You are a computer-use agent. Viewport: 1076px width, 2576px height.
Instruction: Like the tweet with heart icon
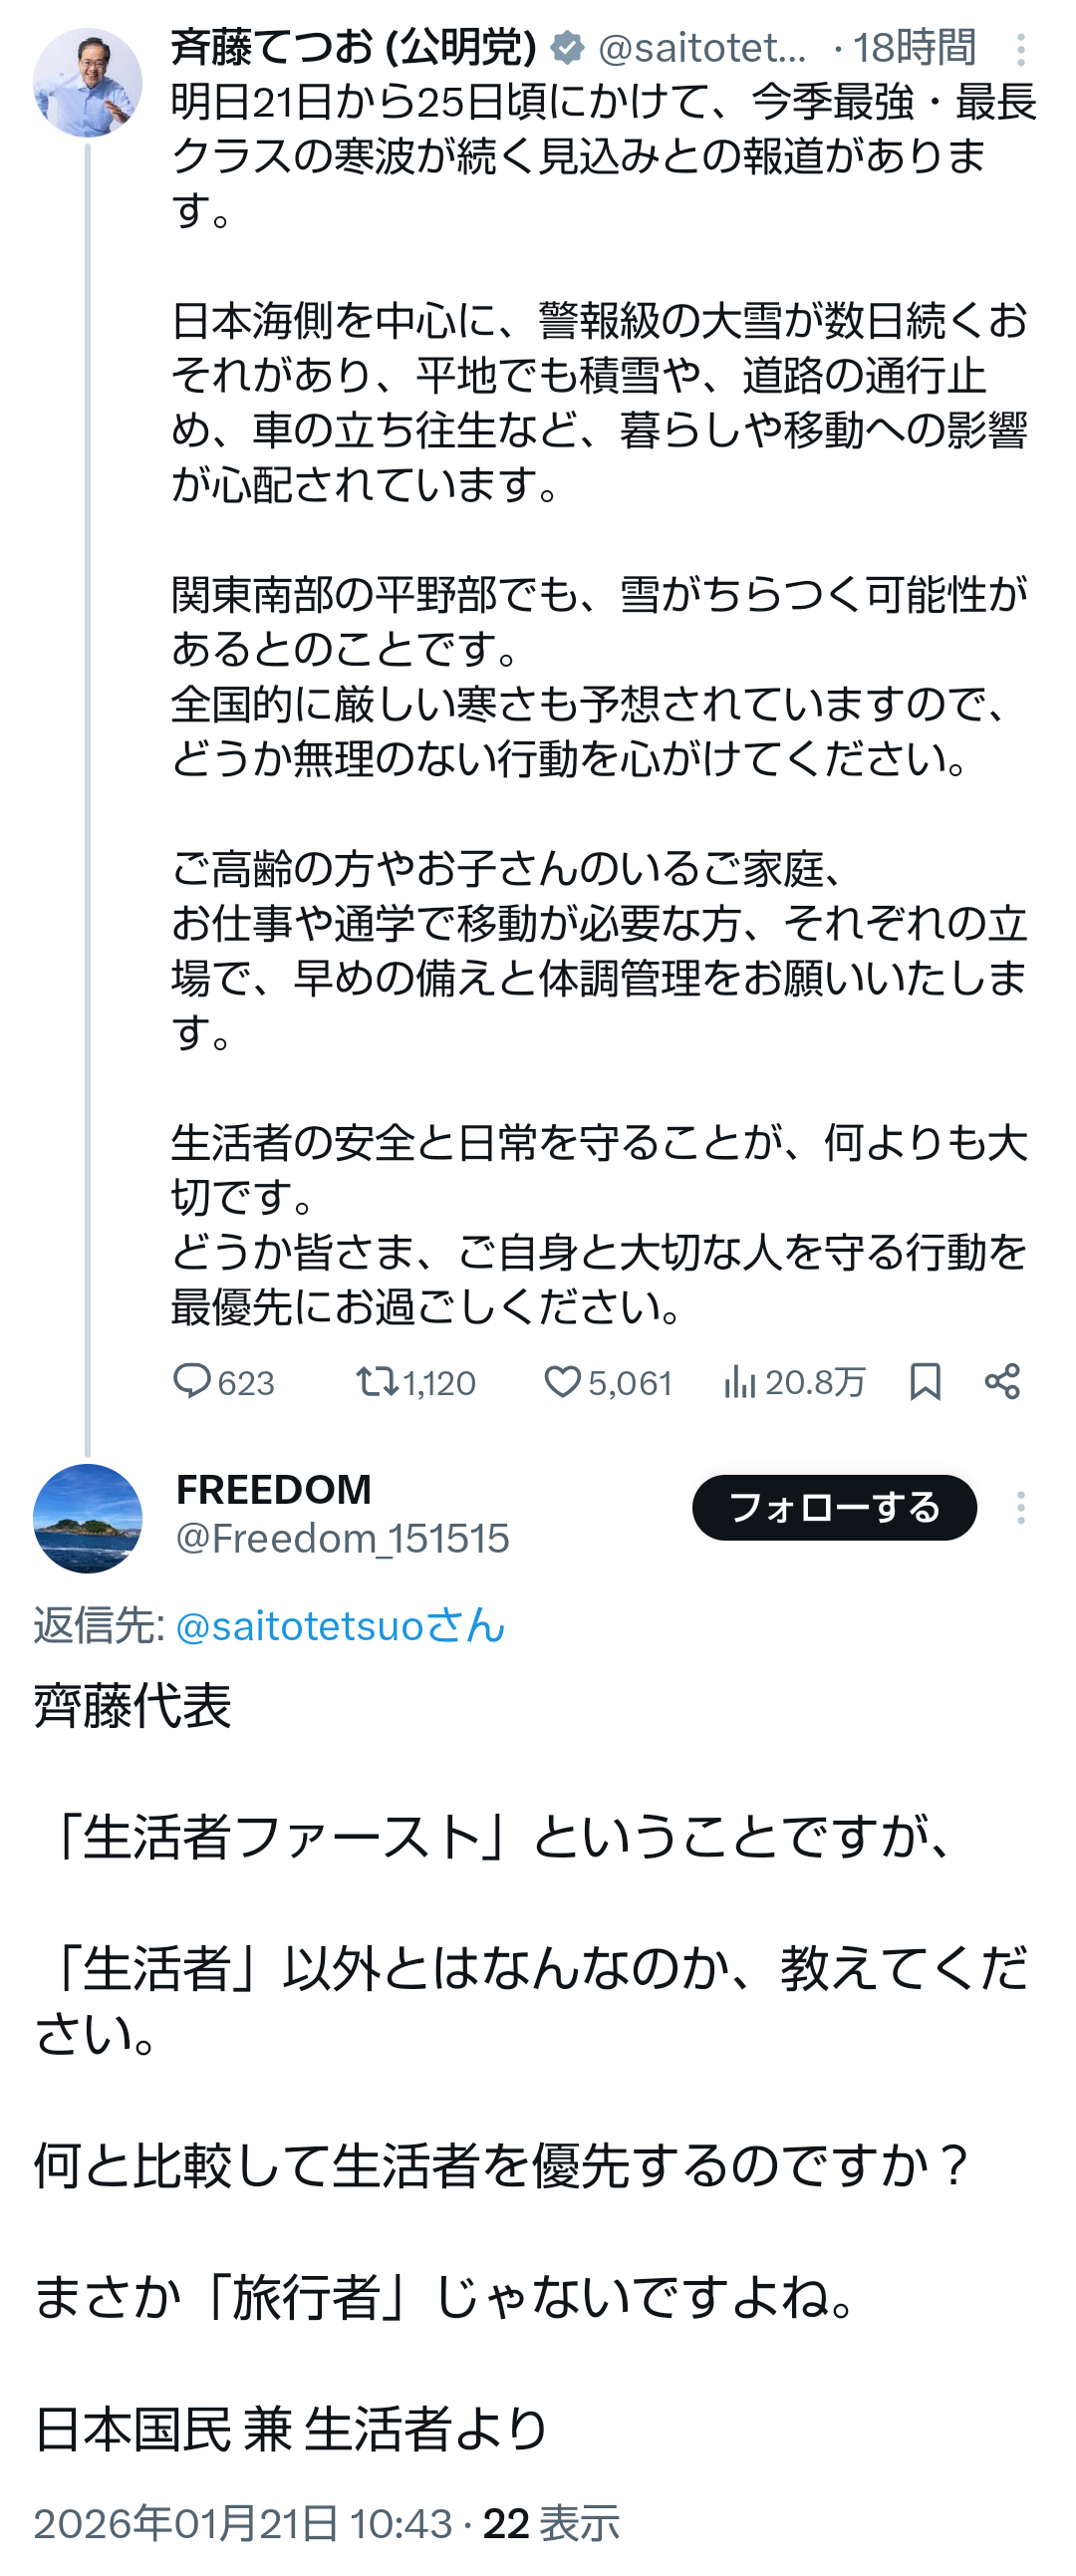click(562, 1381)
